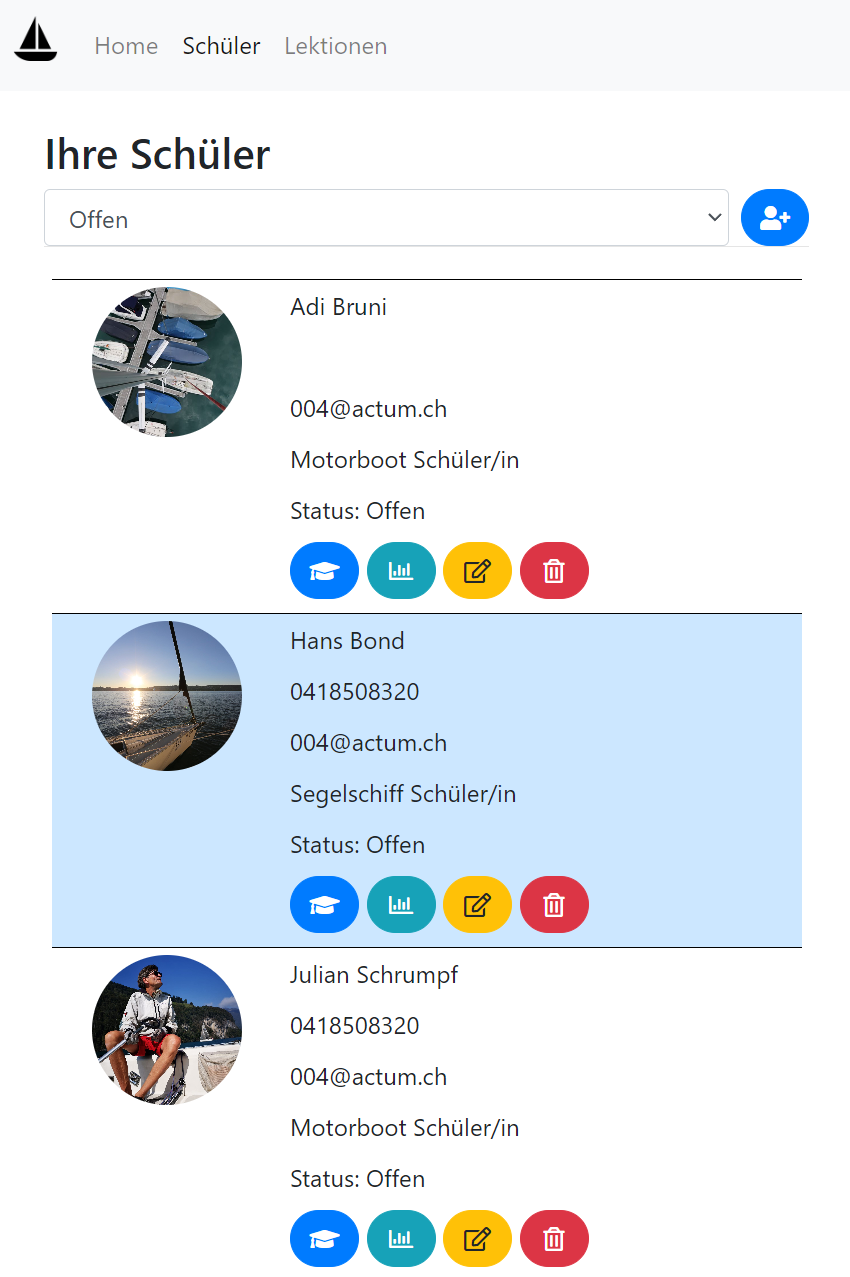The image size is (850, 1277).
Task: Select the Schüler nav item
Action: point(221,46)
